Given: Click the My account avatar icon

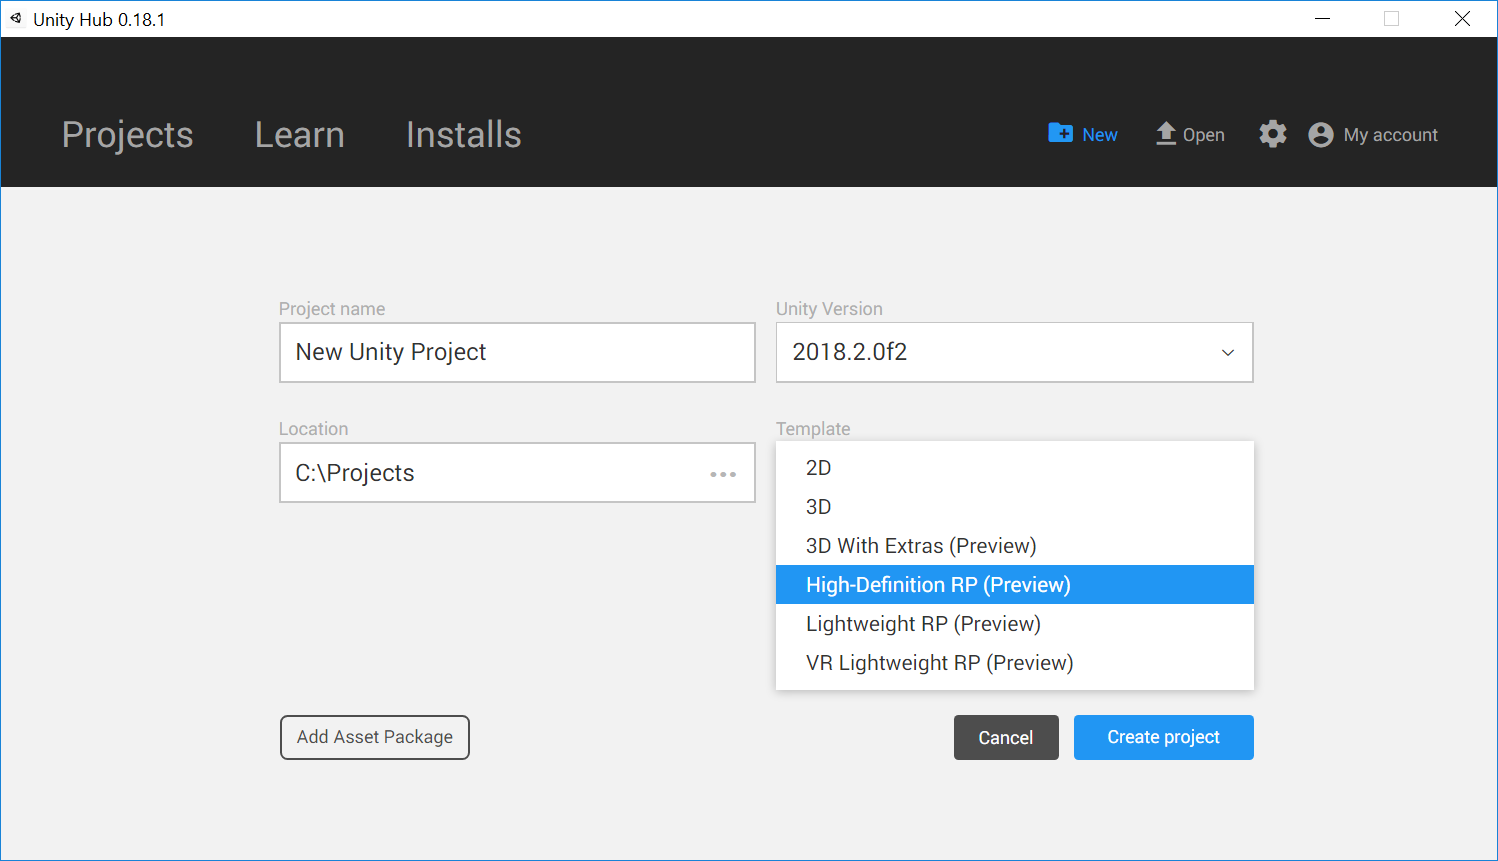Looking at the screenshot, I should click(x=1321, y=135).
